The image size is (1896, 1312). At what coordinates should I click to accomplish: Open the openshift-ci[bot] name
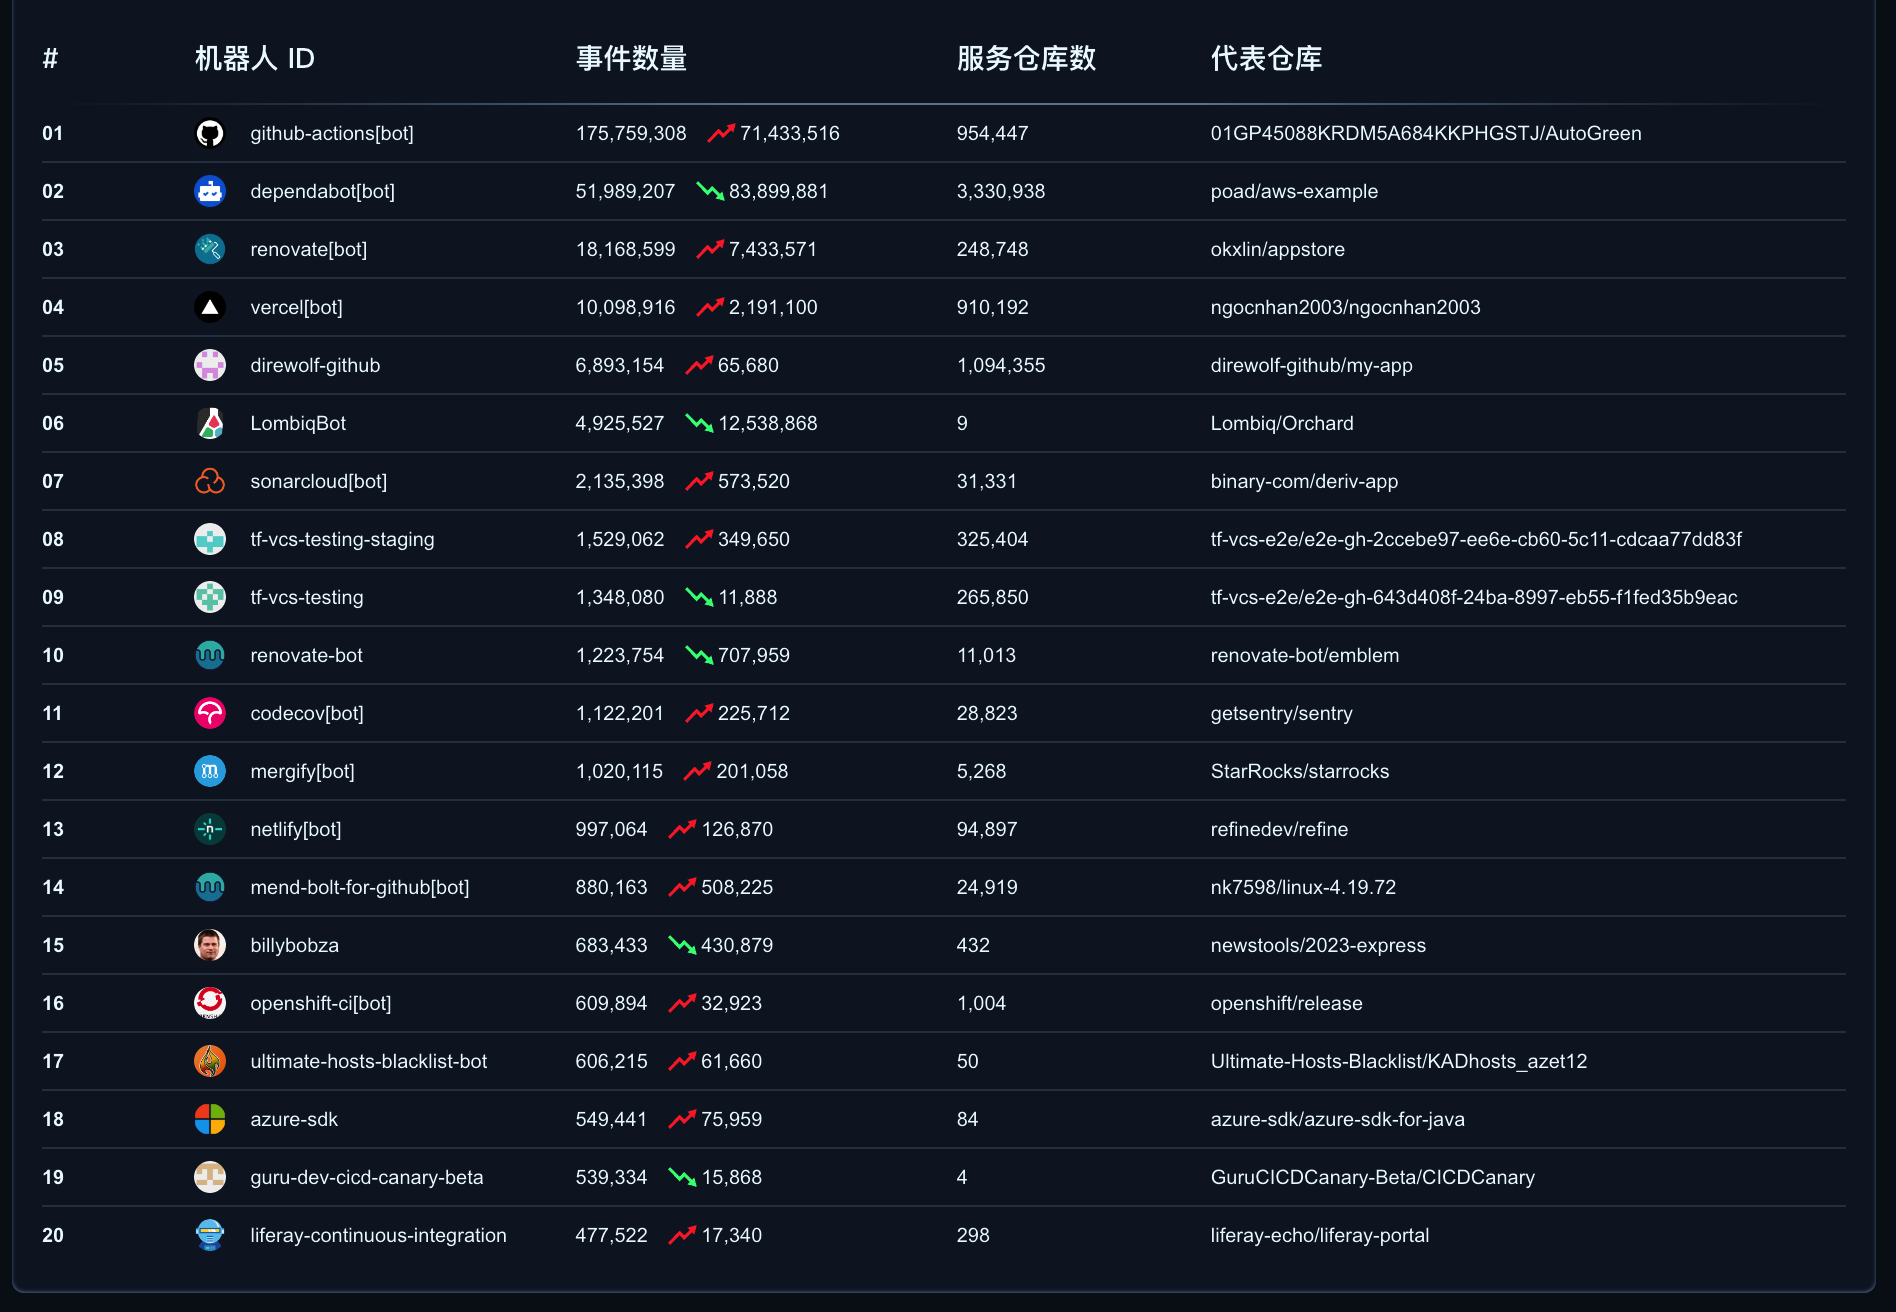coord(321,1003)
